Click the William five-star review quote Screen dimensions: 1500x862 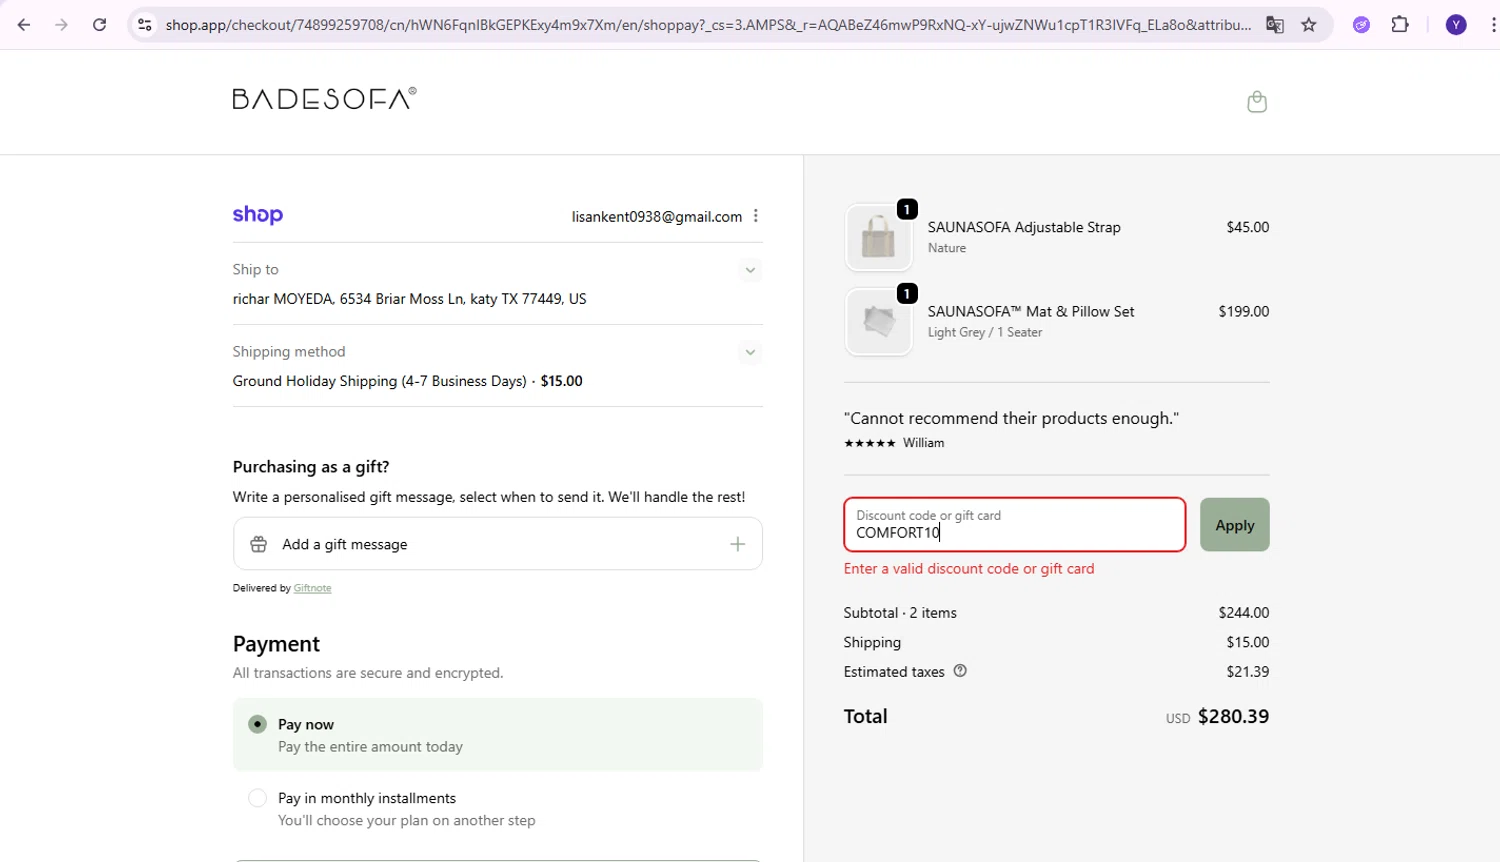coord(1011,418)
